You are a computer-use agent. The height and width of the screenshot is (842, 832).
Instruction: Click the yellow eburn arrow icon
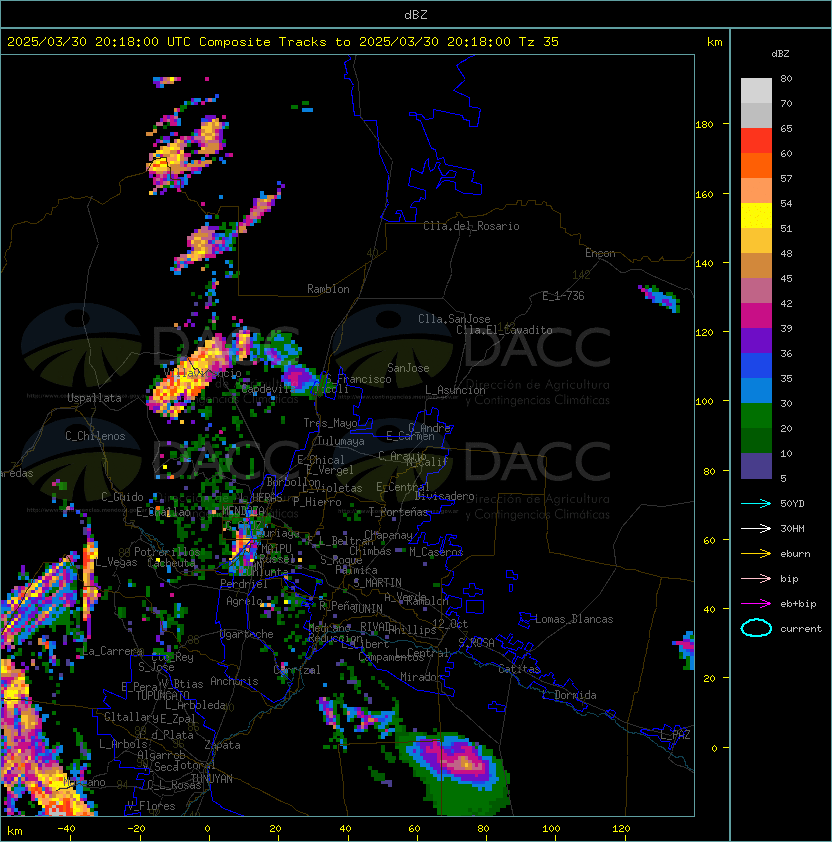756,554
